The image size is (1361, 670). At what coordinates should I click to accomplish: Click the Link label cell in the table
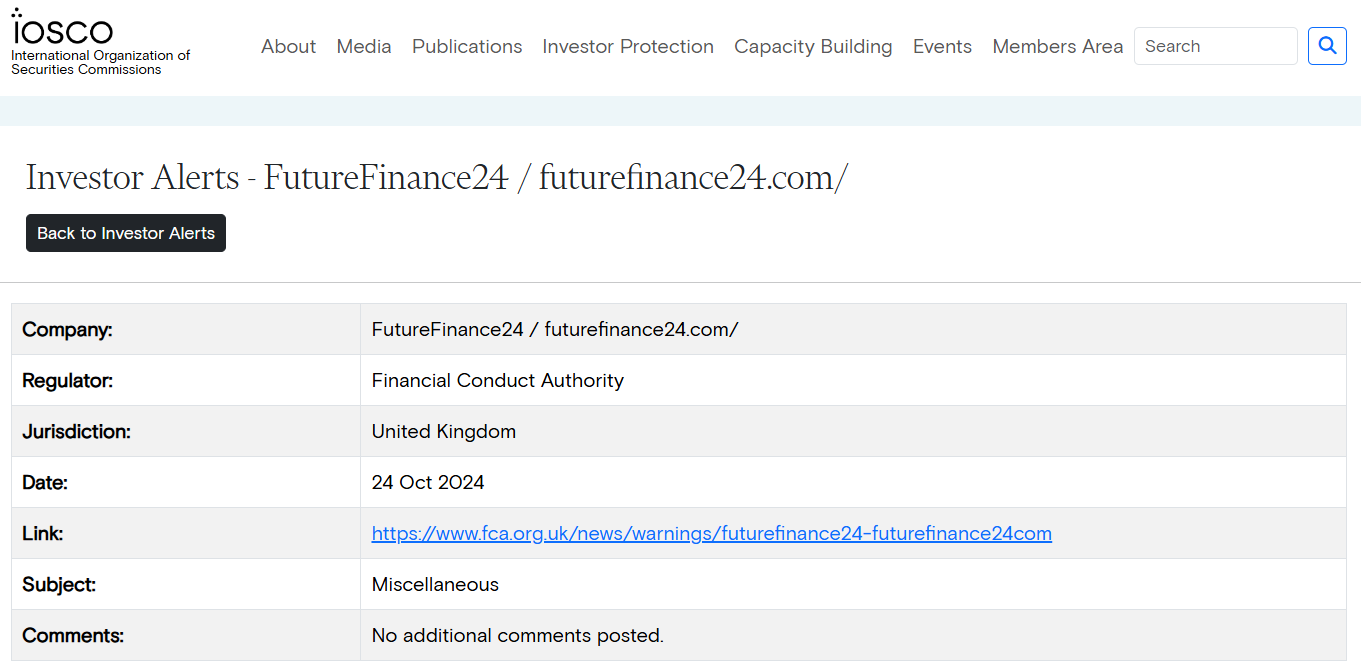39,533
